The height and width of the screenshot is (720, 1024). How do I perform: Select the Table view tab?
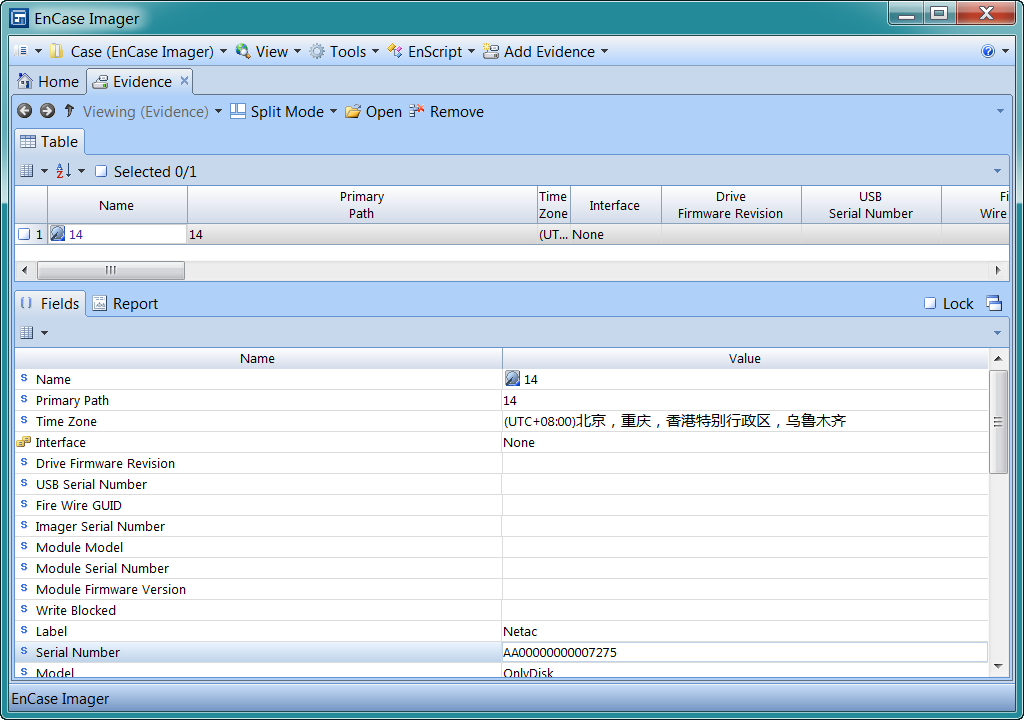[50, 142]
